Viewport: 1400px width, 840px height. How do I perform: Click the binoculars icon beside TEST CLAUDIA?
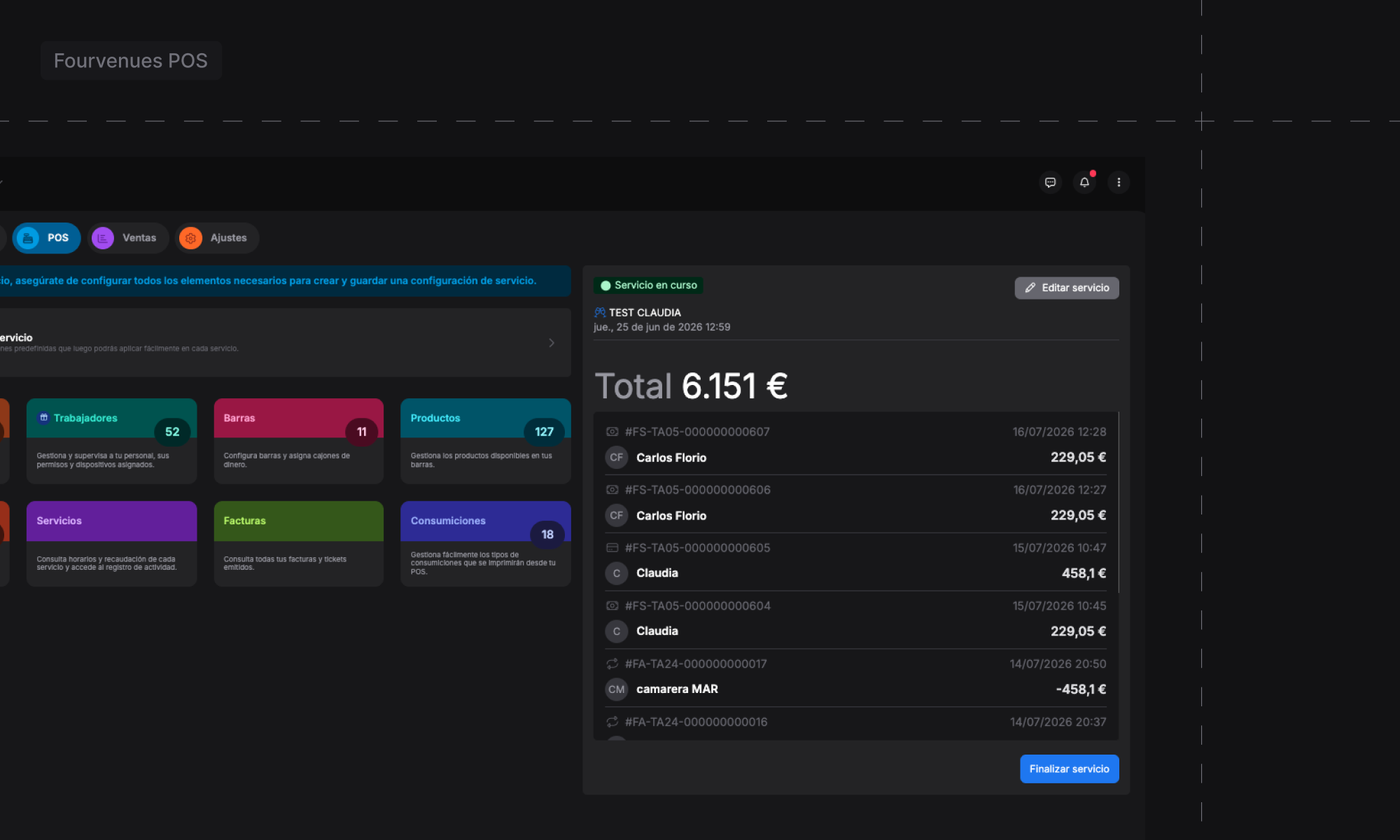pyautogui.click(x=600, y=313)
